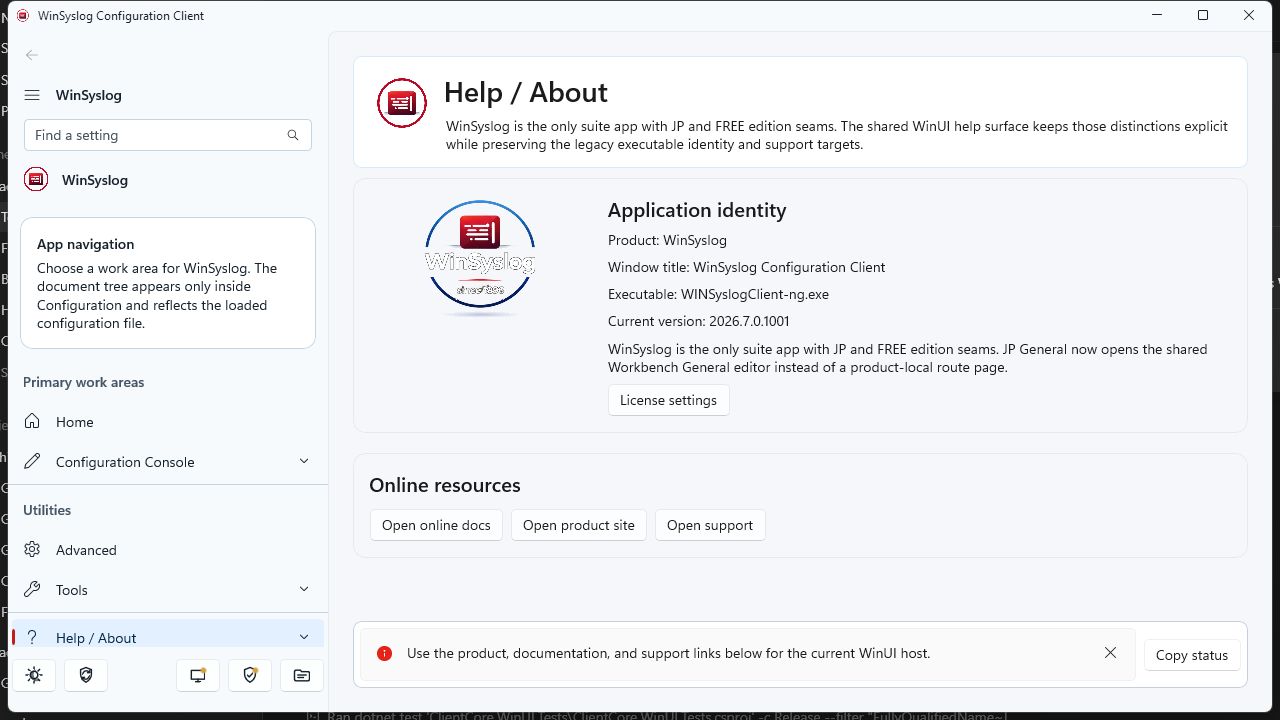The width and height of the screenshot is (1280, 720).
Task: Click the Advanced gear icon
Action: (x=32, y=550)
